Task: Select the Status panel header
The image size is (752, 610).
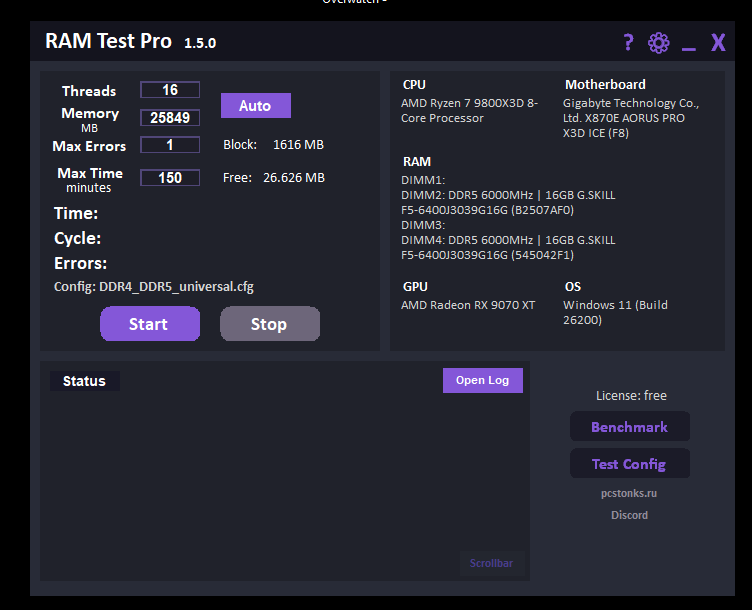Action: [x=84, y=381]
